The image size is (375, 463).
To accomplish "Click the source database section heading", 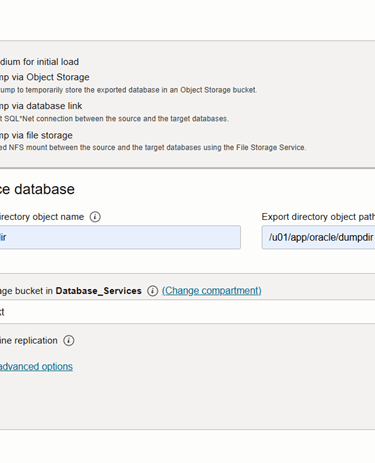I will click(x=37, y=189).
